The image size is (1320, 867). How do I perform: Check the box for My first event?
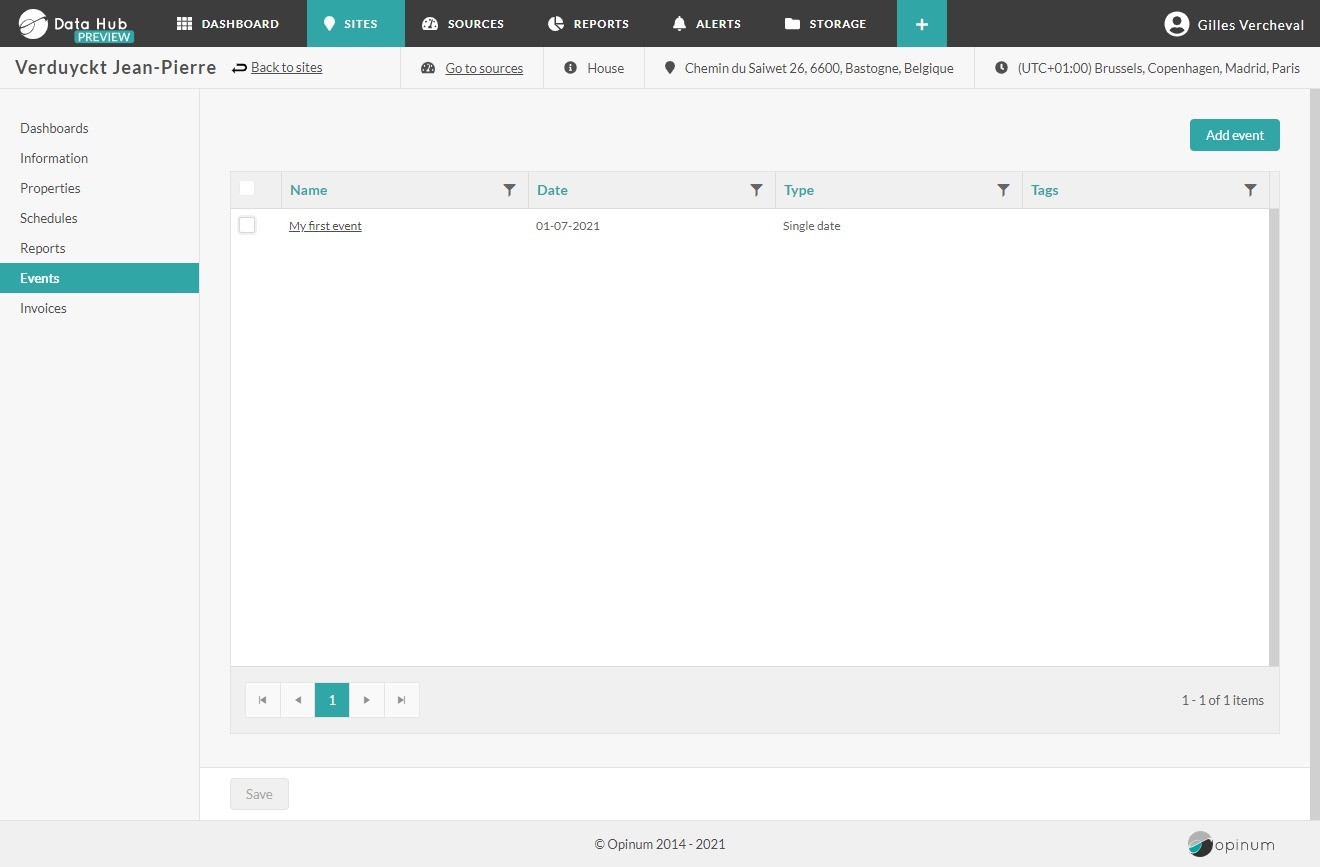point(247,225)
